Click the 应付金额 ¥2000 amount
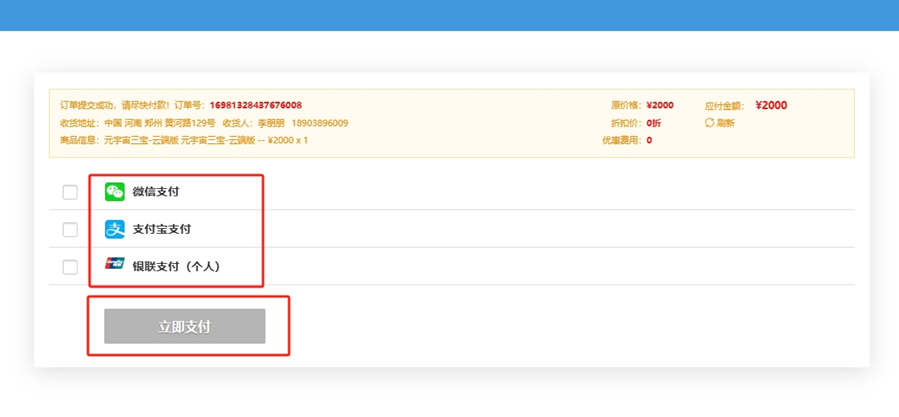899x417 pixels. tap(771, 105)
